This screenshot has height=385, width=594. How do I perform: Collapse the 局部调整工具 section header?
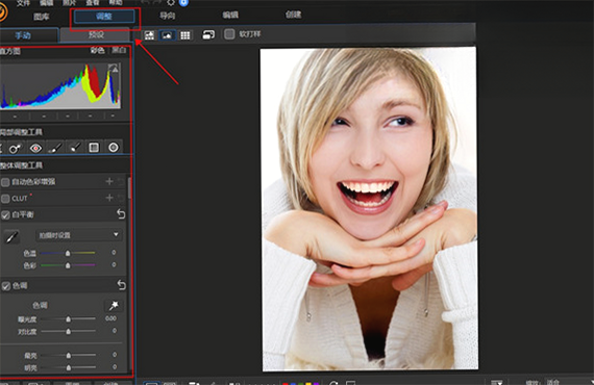point(21,132)
